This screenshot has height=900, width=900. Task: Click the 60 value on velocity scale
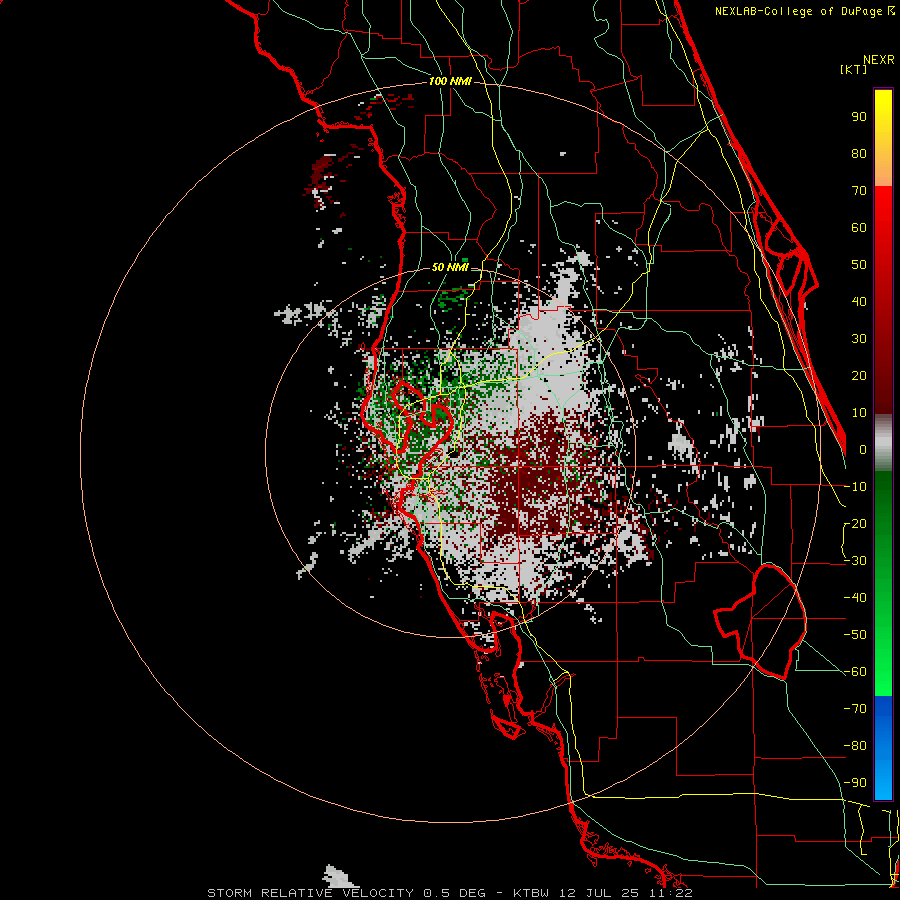click(859, 228)
